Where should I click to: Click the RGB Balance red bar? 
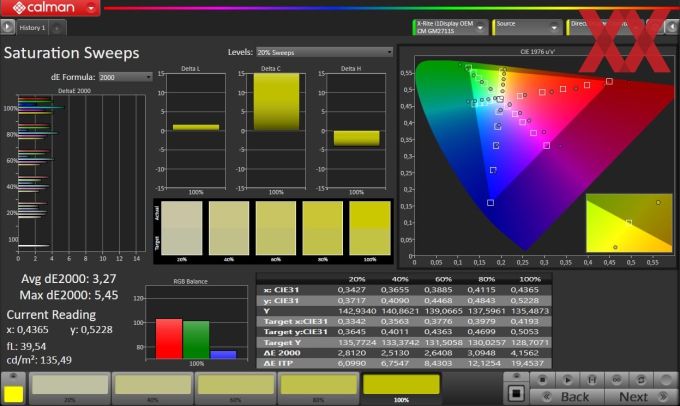click(x=169, y=339)
